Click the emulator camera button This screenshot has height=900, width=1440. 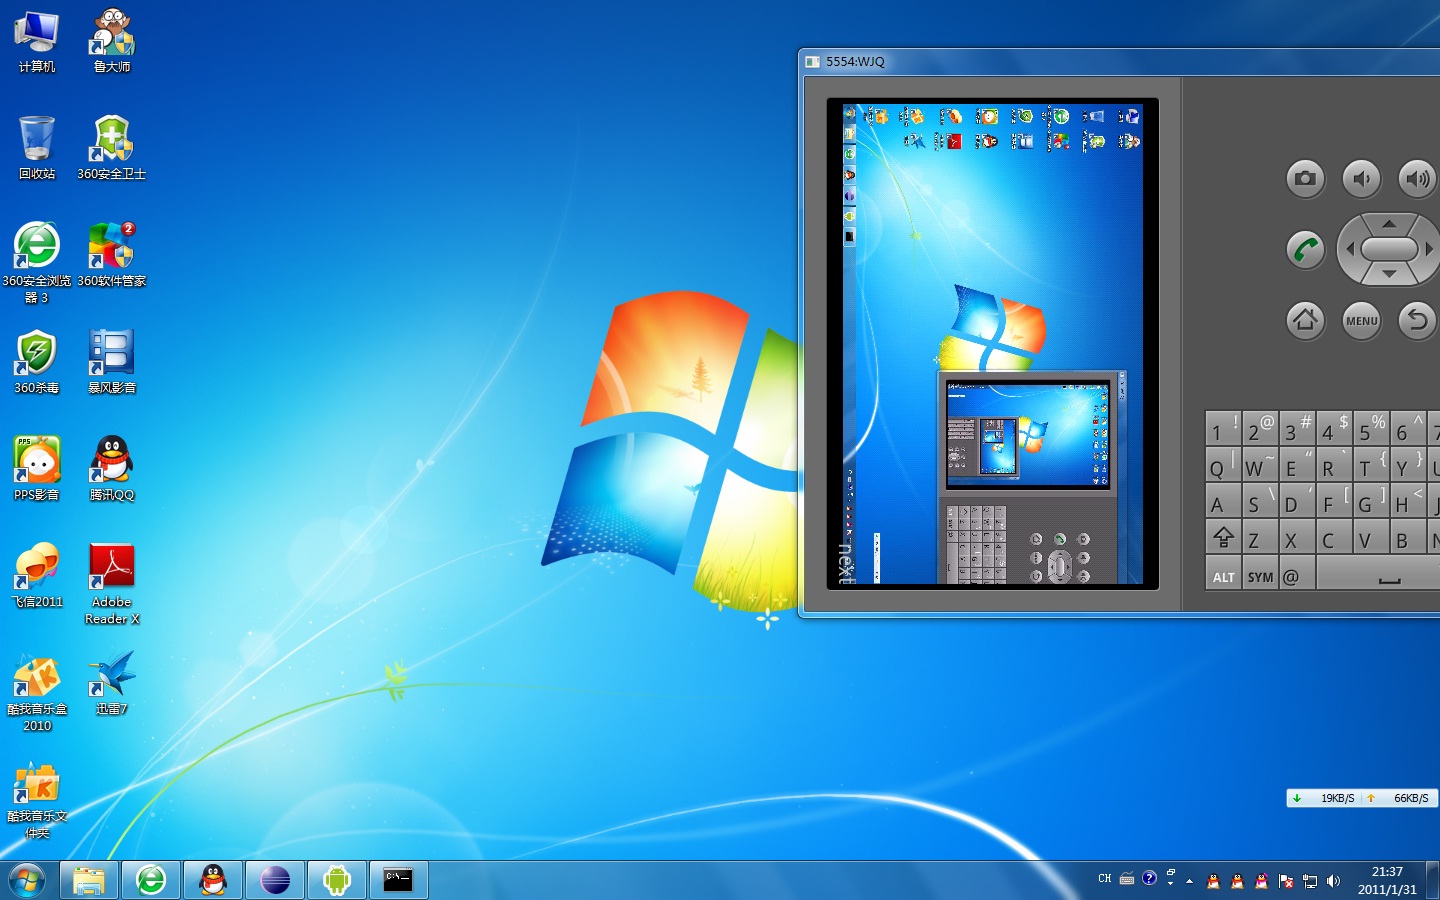(1305, 179)
